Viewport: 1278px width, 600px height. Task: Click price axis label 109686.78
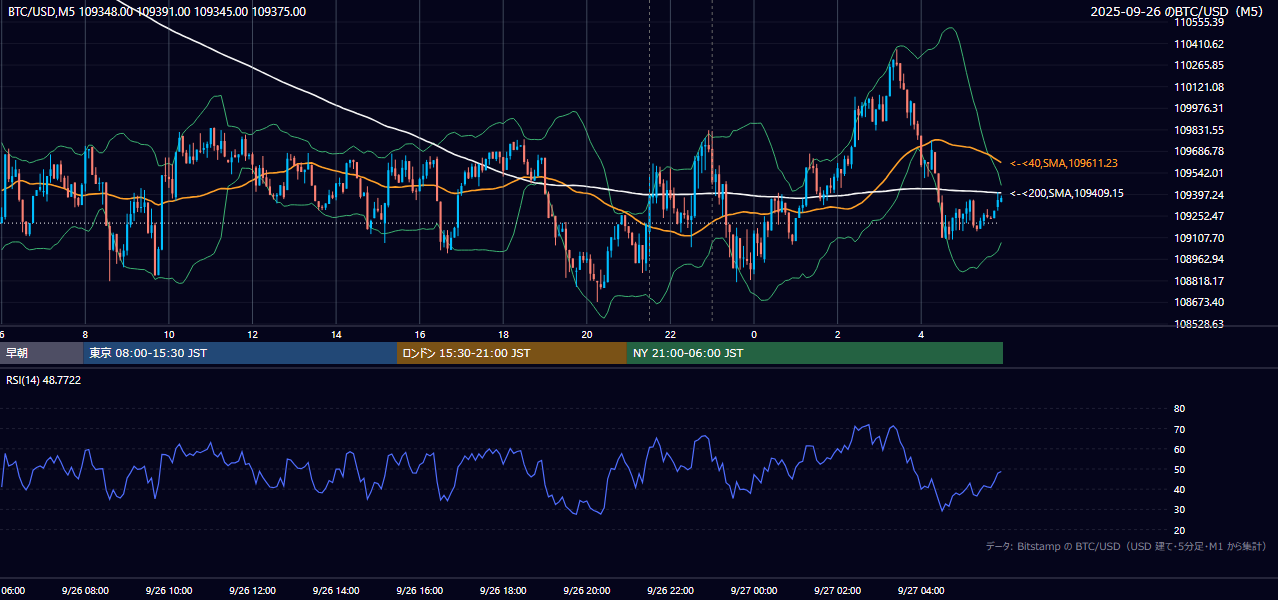[1199, 151]
